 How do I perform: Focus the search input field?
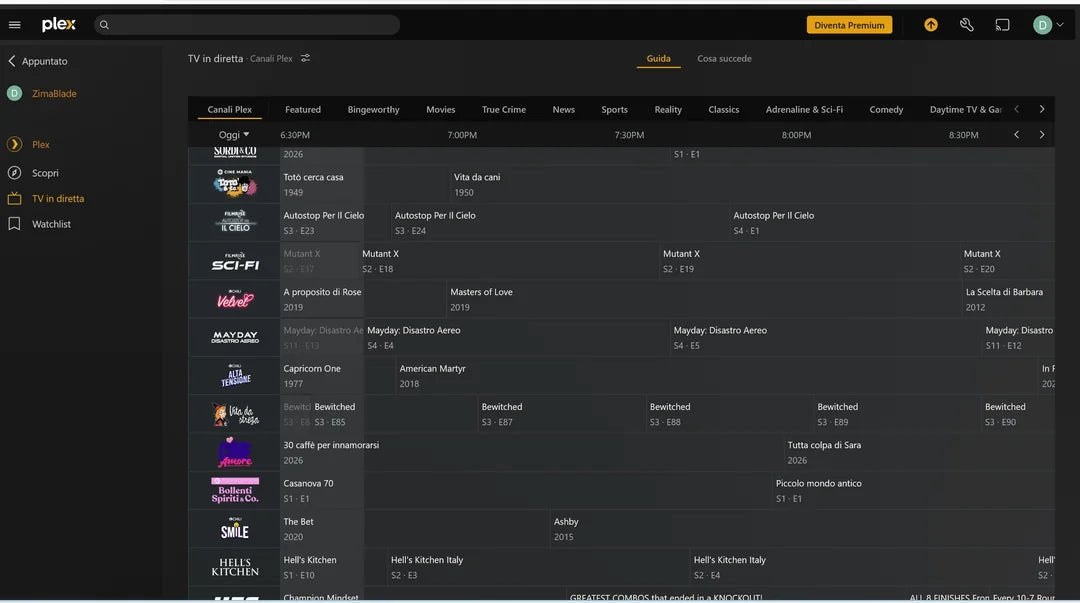(x=247, y=25)
